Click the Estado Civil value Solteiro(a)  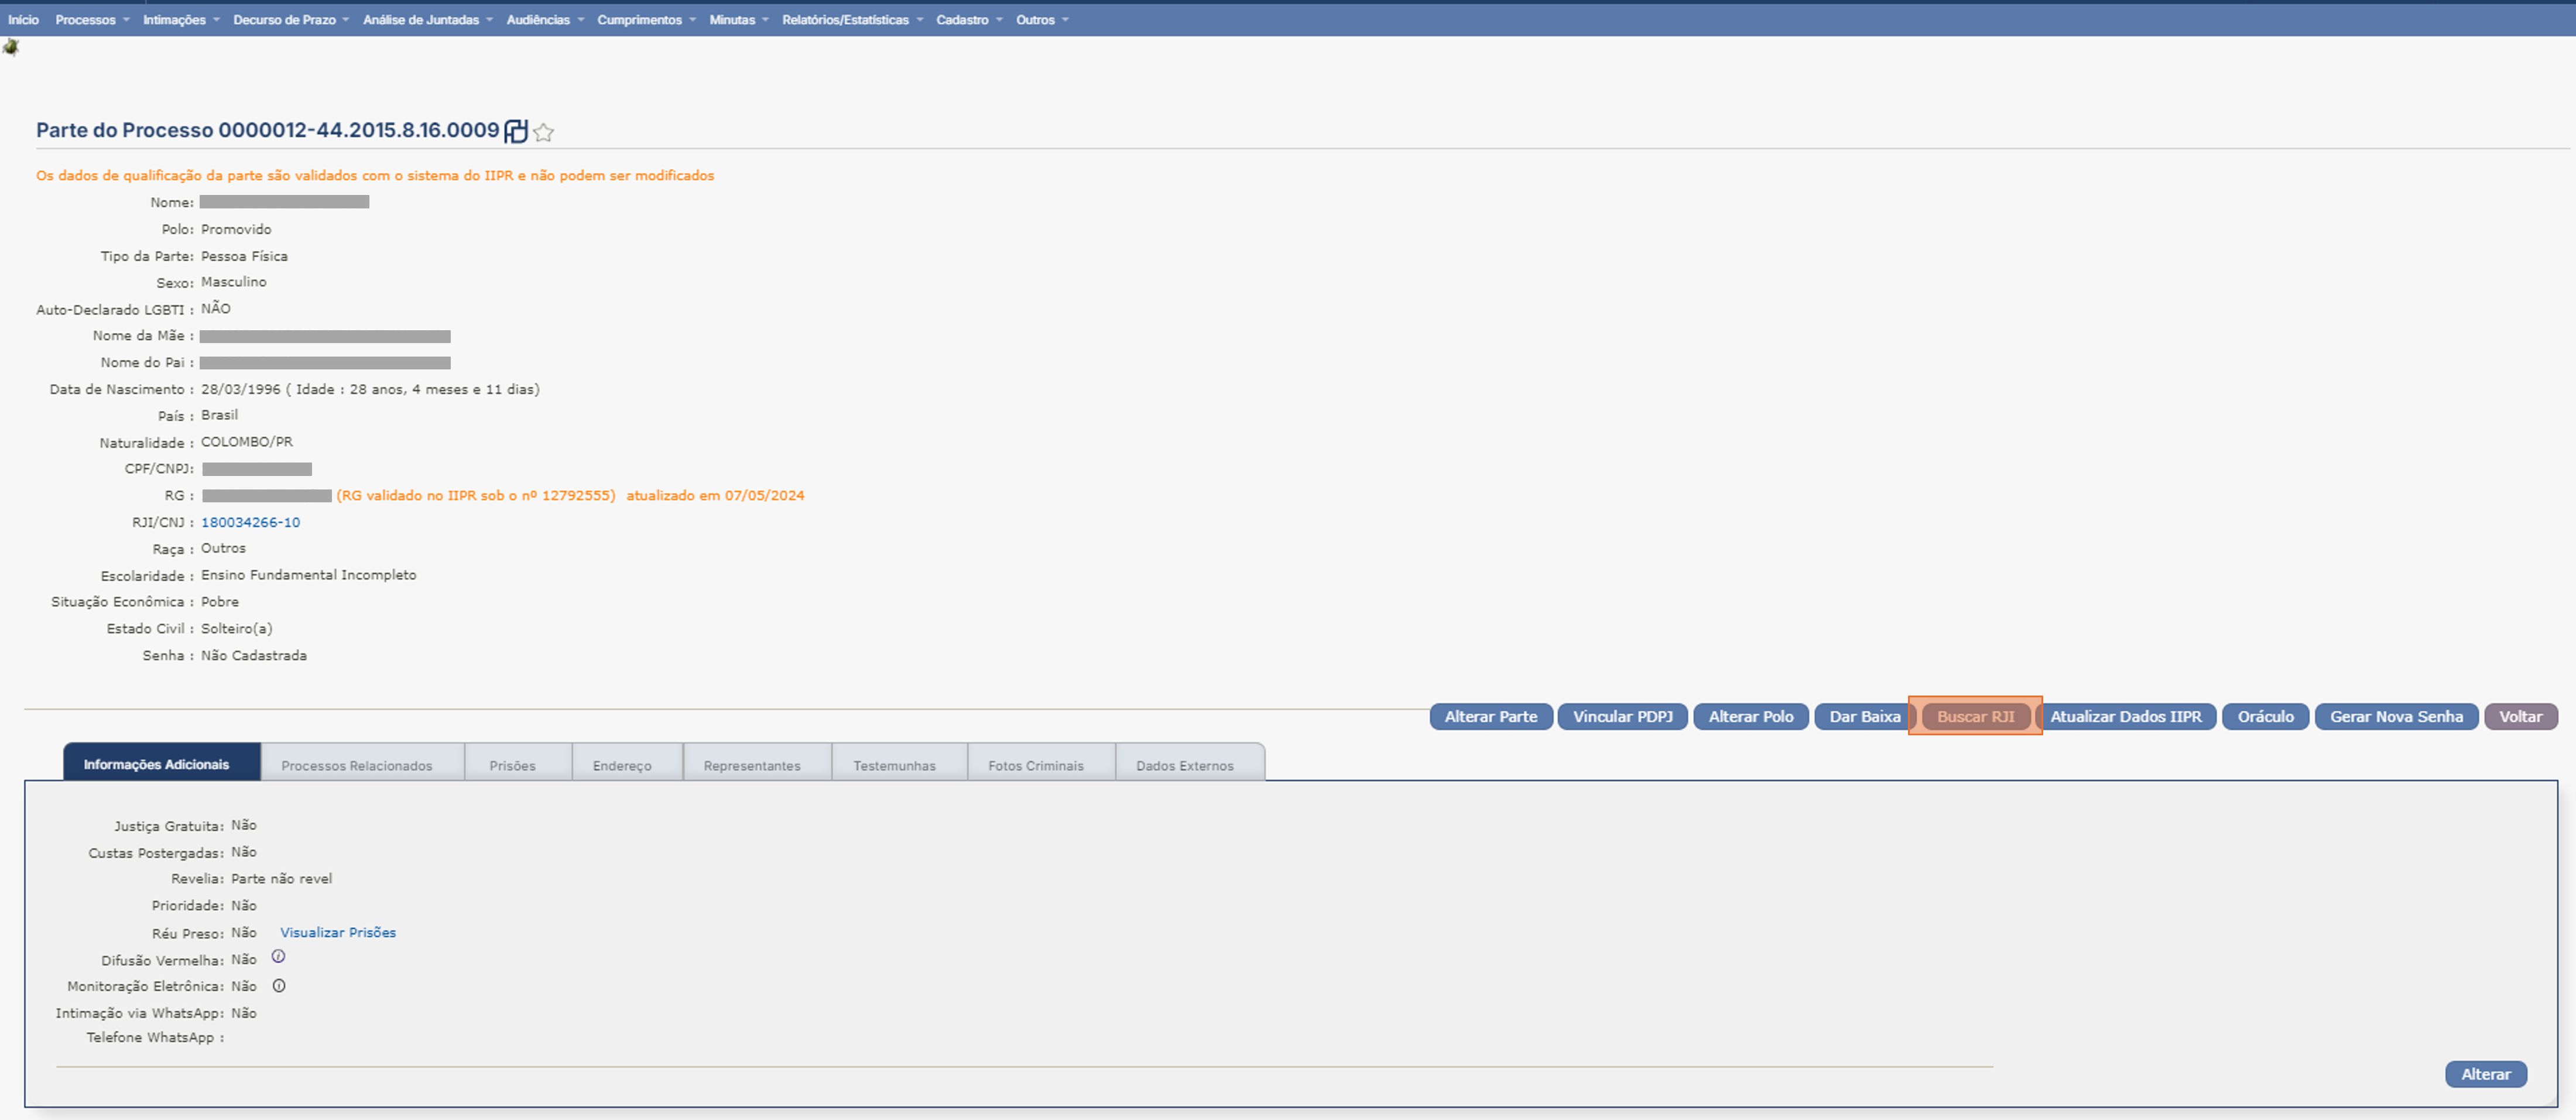point(237,629)
